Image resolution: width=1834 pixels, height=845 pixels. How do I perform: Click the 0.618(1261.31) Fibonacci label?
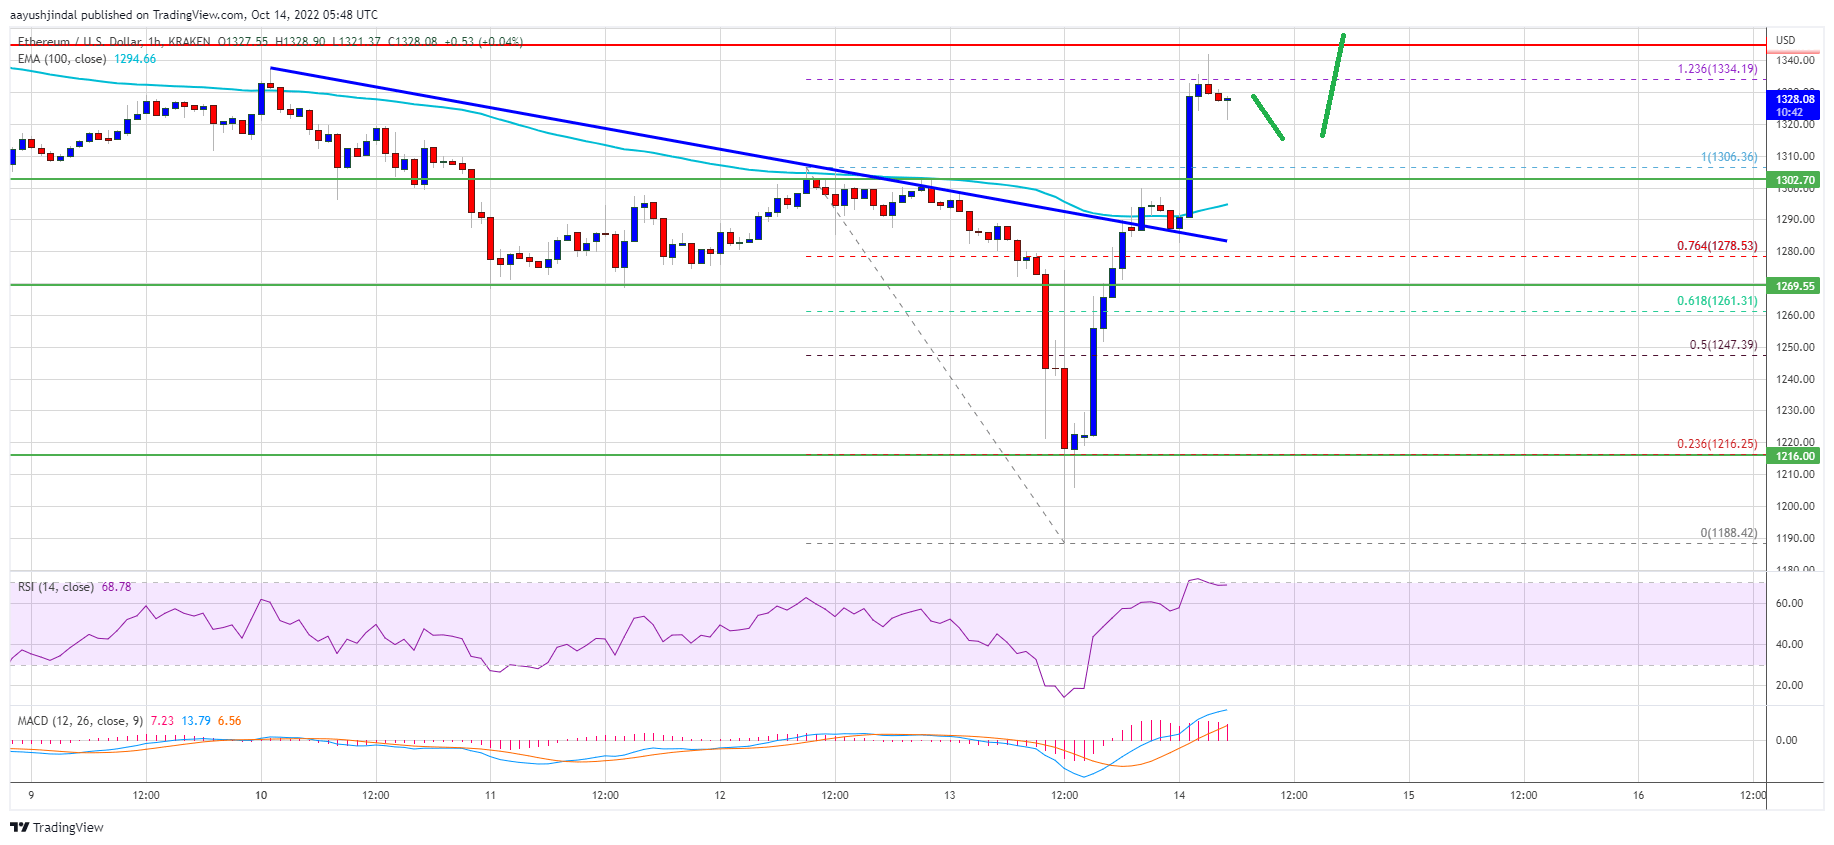pos(1717,301)
